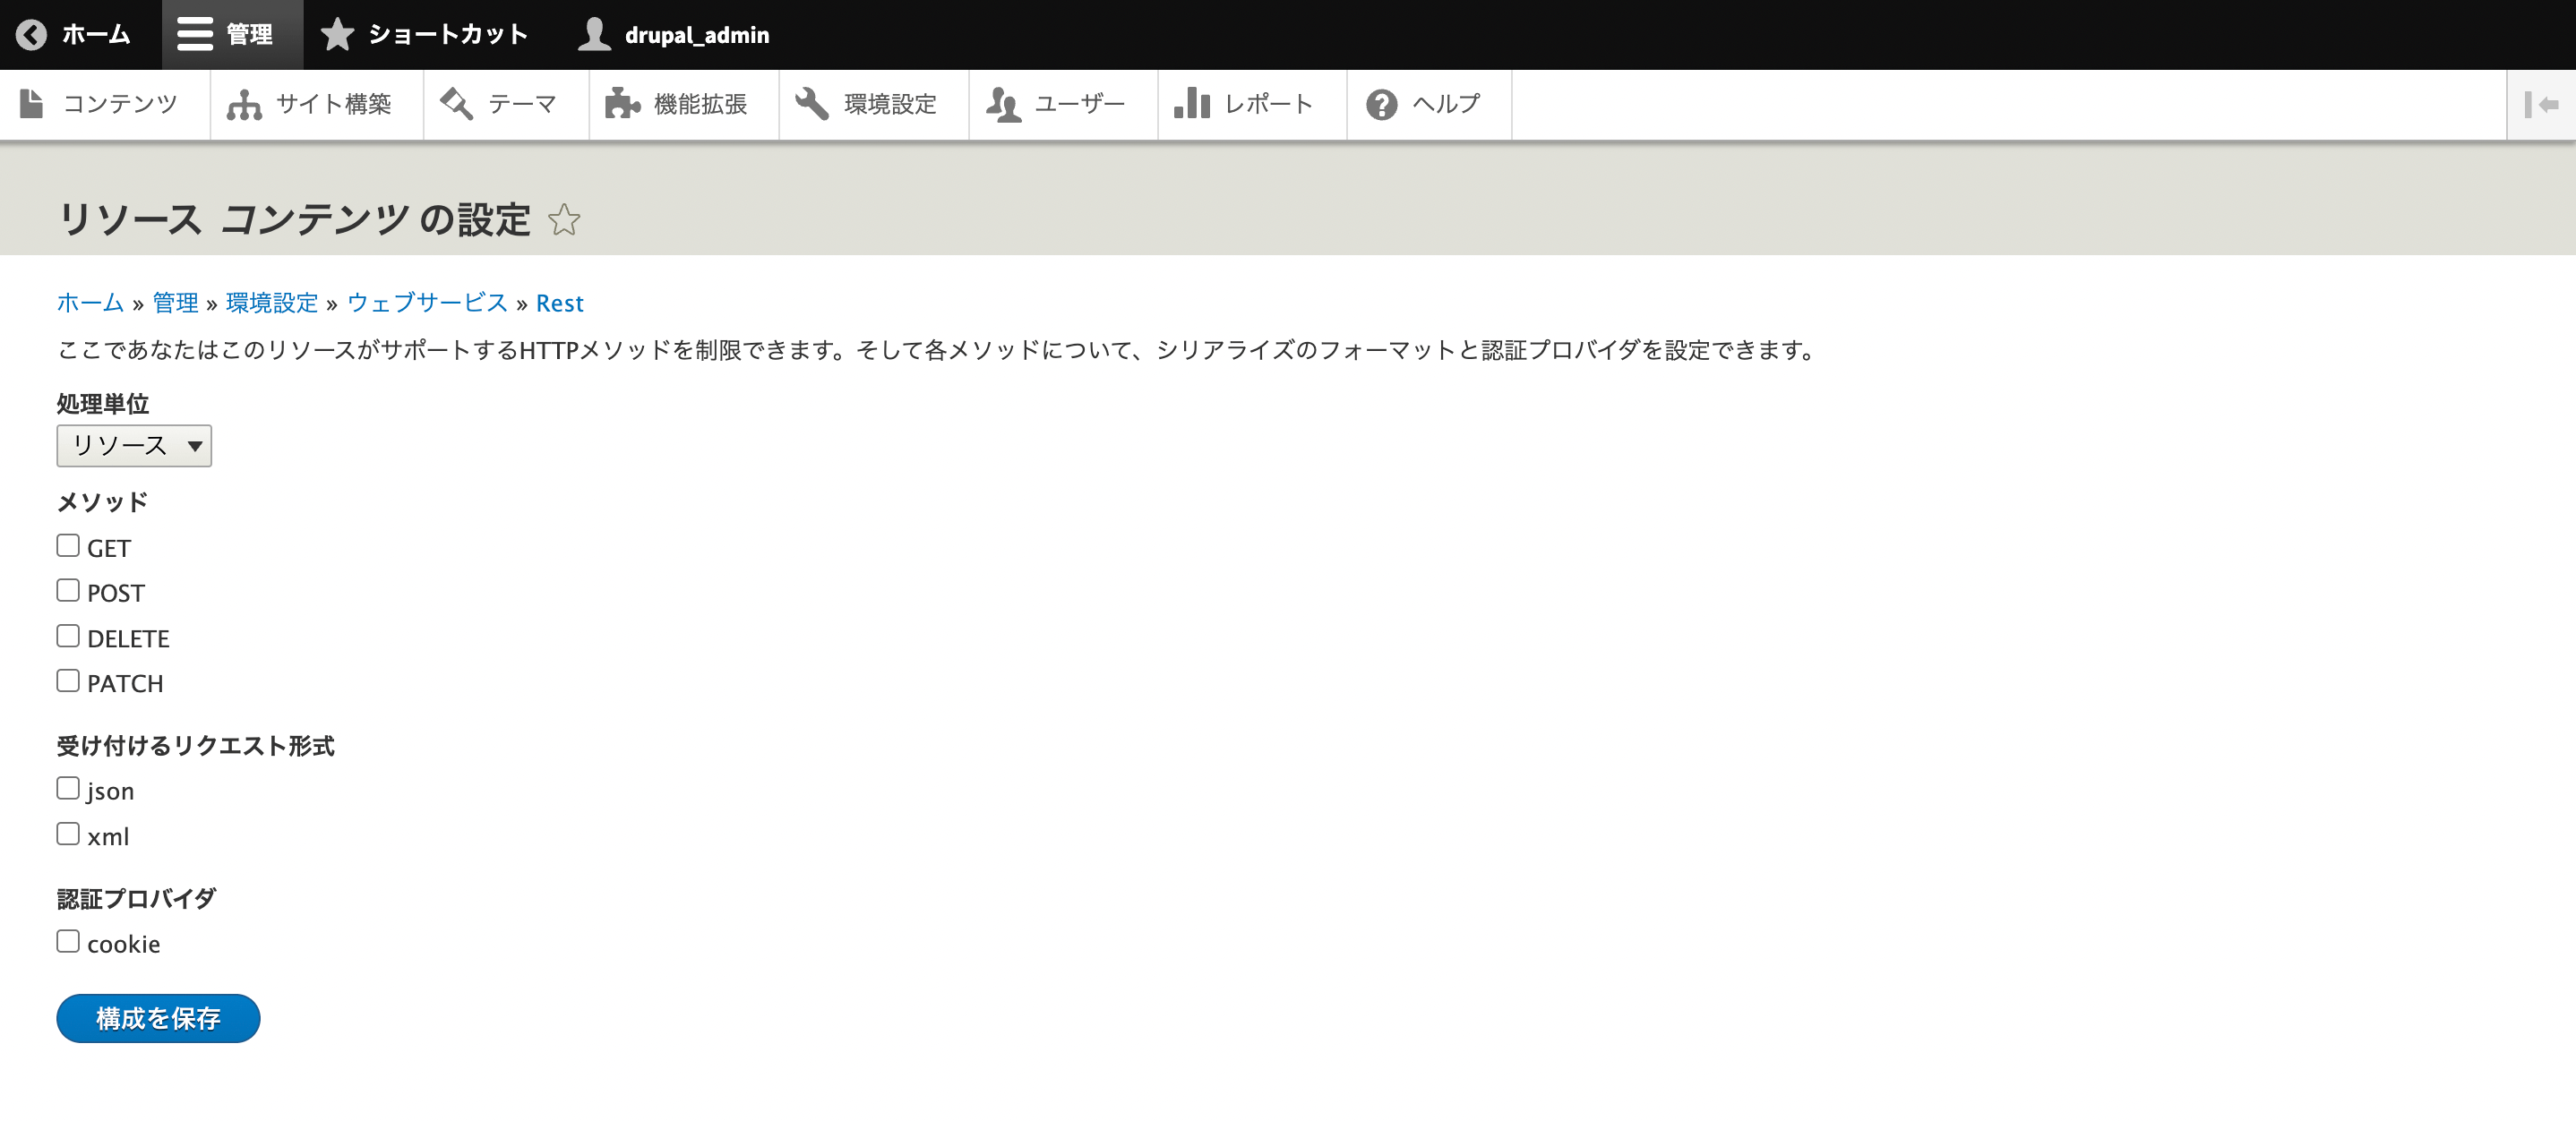
Task: Open the ヘルプ menu label
Action: (1446, 104)
